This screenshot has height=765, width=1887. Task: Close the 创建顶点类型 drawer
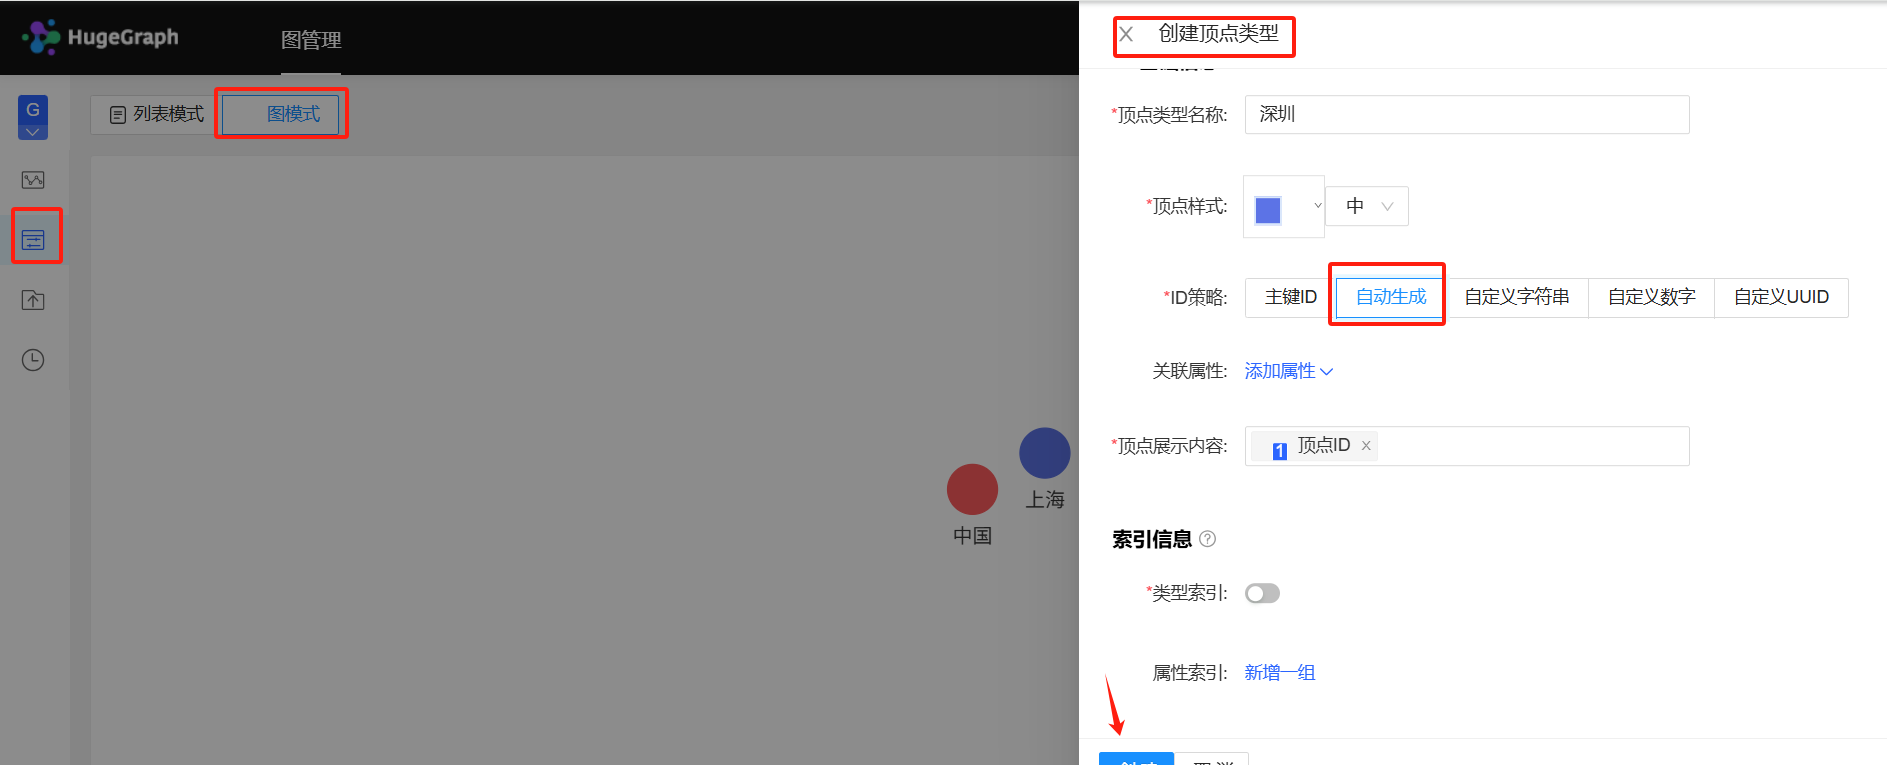[x=1126, y=34]
